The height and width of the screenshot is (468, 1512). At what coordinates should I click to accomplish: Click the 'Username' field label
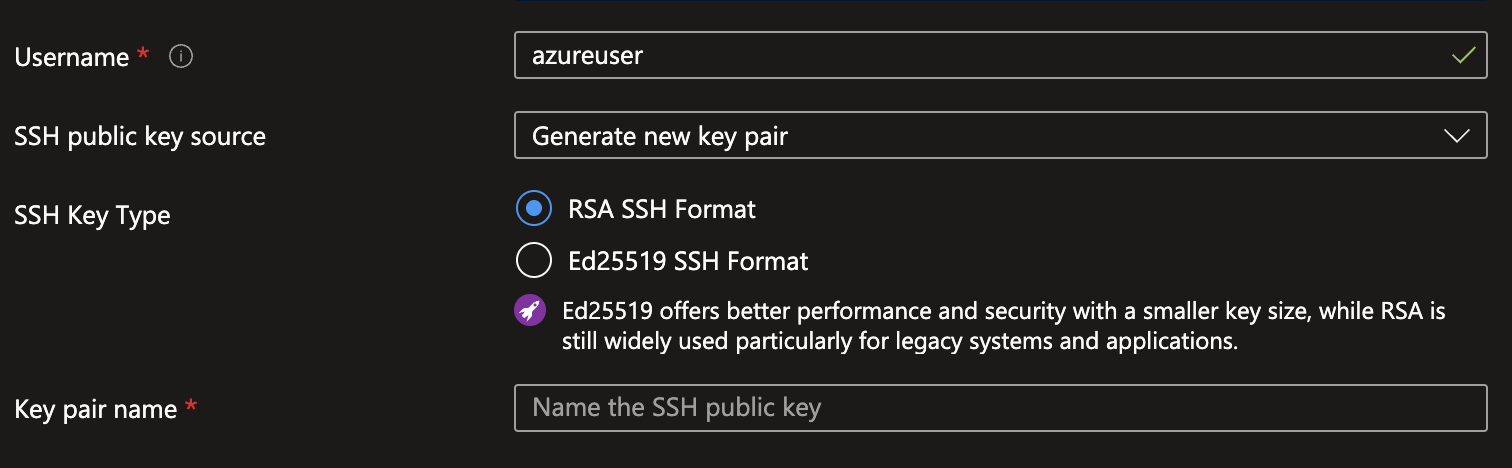tap(72, 57)
